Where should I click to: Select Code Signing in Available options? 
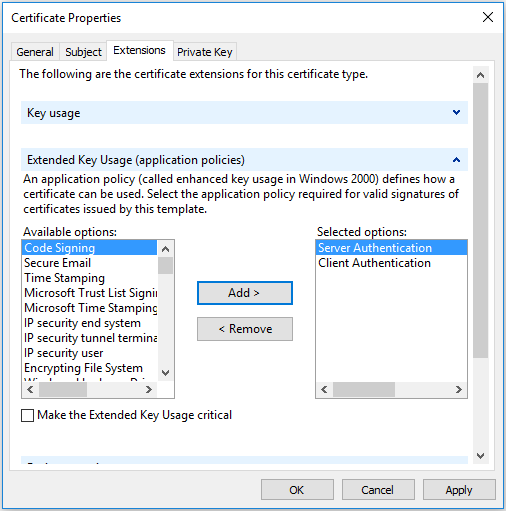pos(89,248)
